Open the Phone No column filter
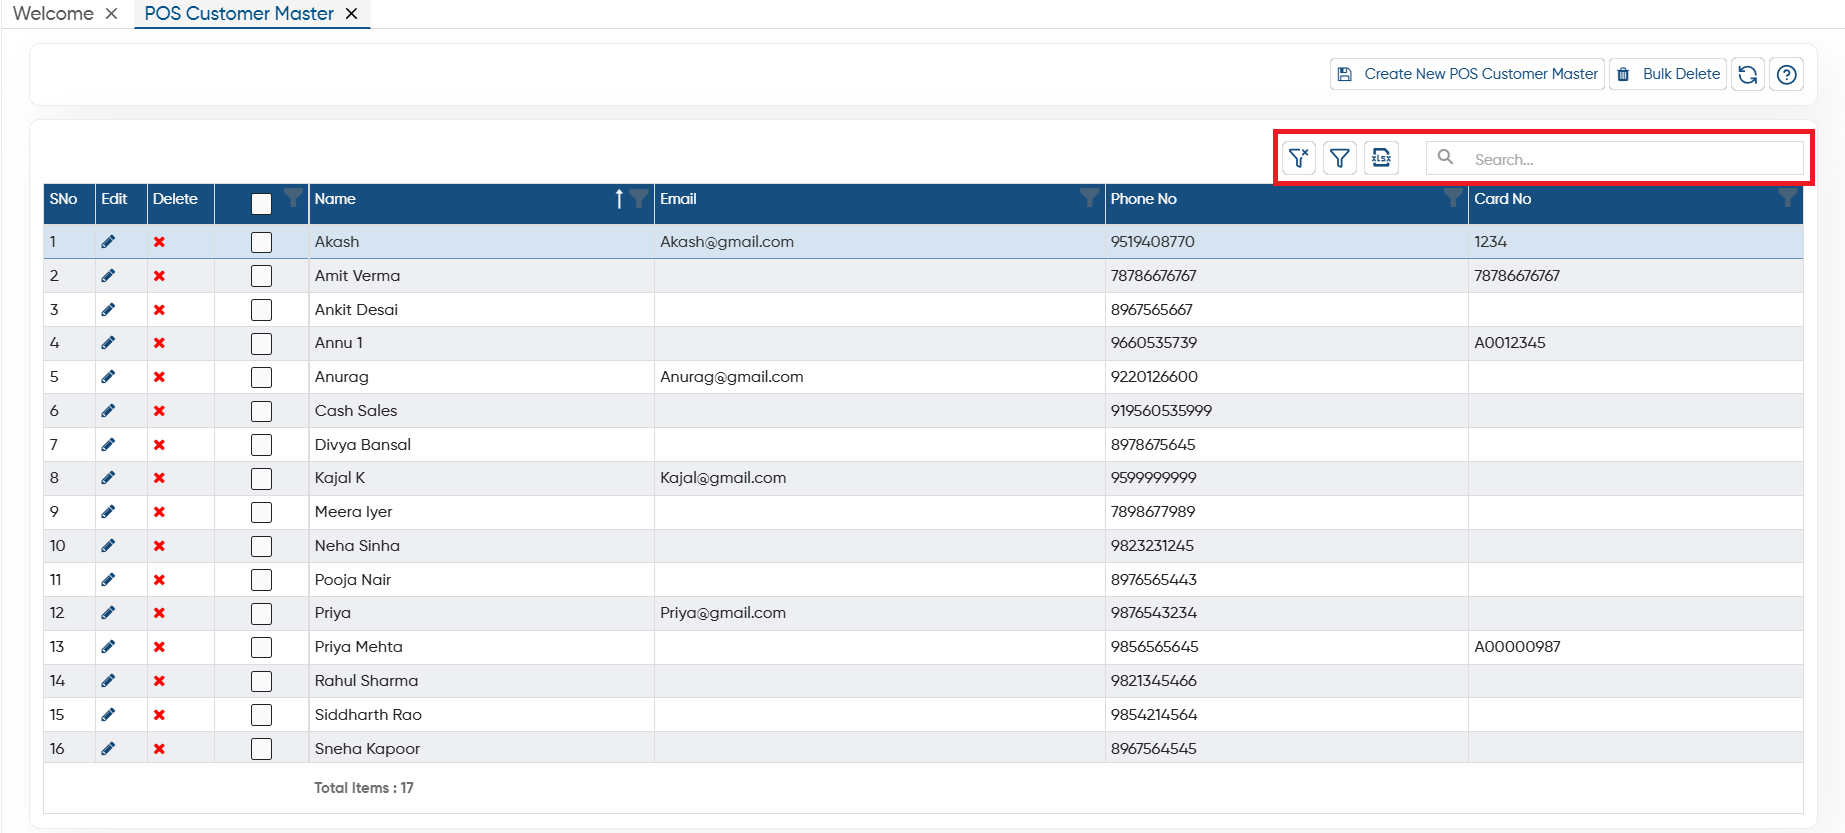The image size is (1845, 833). [1453, 197]
